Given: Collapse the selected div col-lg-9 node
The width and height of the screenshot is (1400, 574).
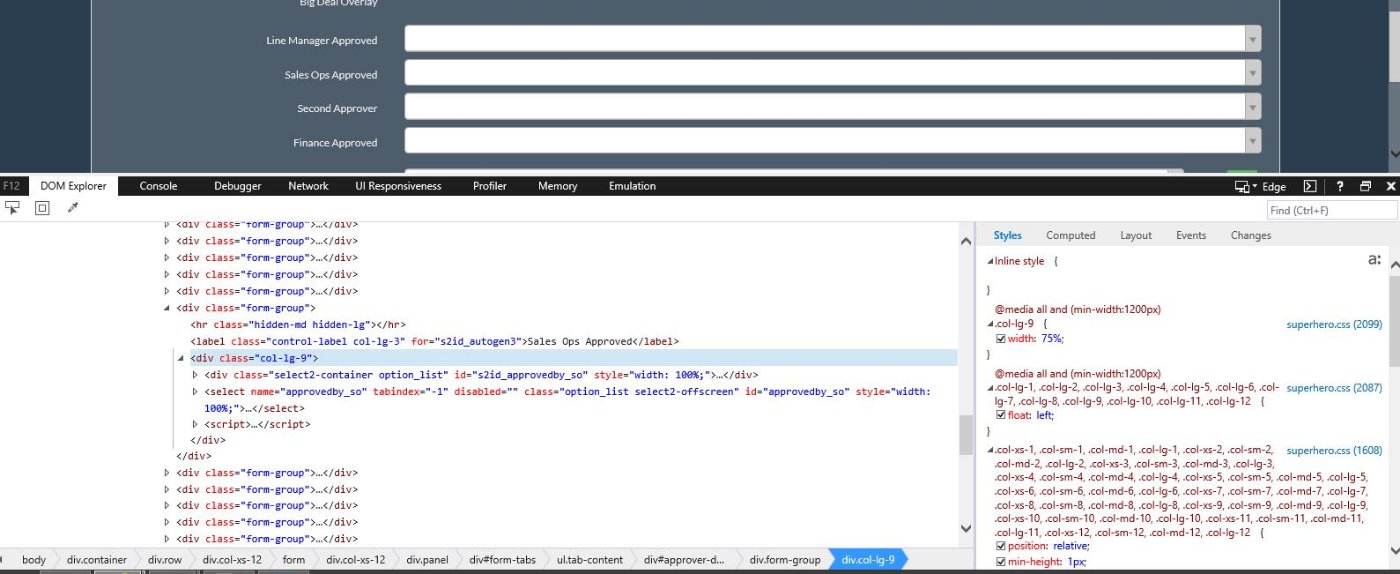Looking at the screenshot, I should click(181, 358).
